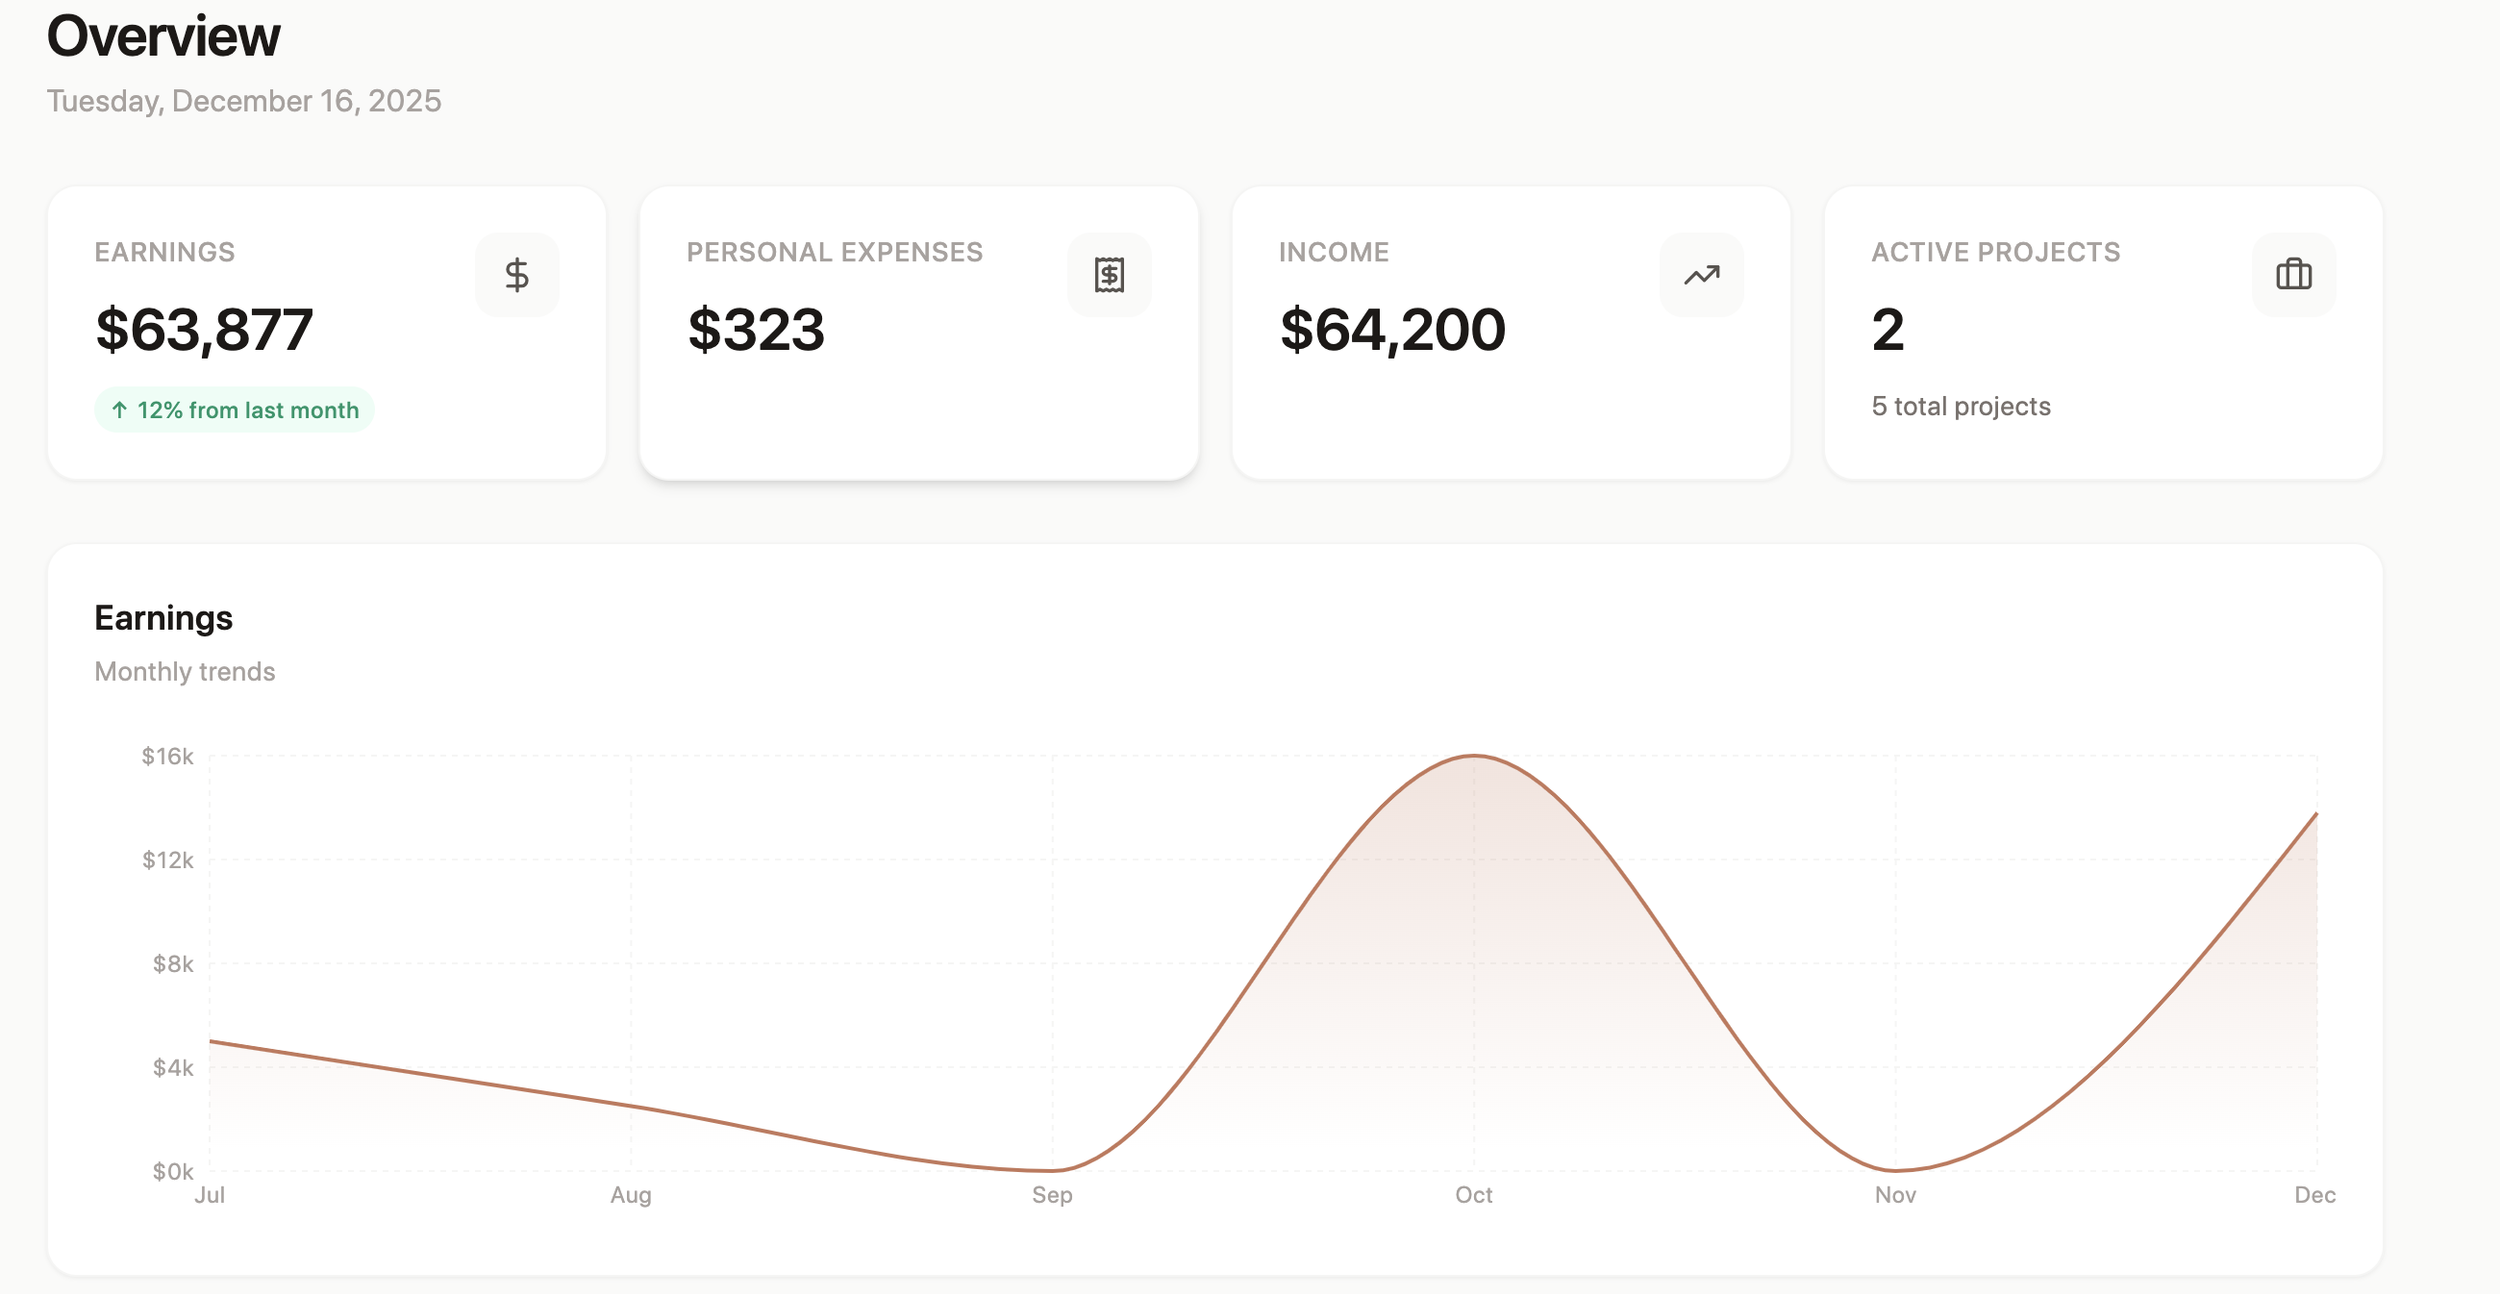Click the Oct peak on earnings chart
Screen dimensions: 2500x1294
coord(1473,756)
